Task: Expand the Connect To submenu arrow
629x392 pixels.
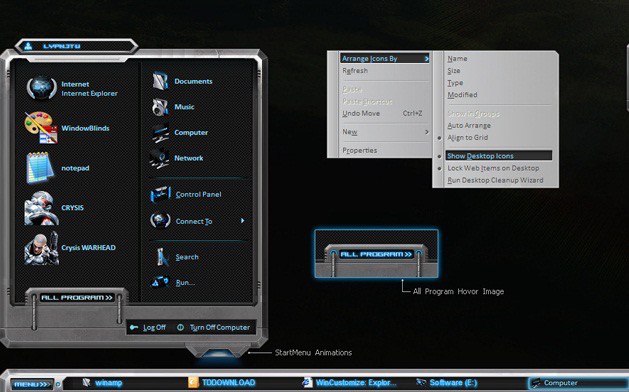Action: click(242, 221)
